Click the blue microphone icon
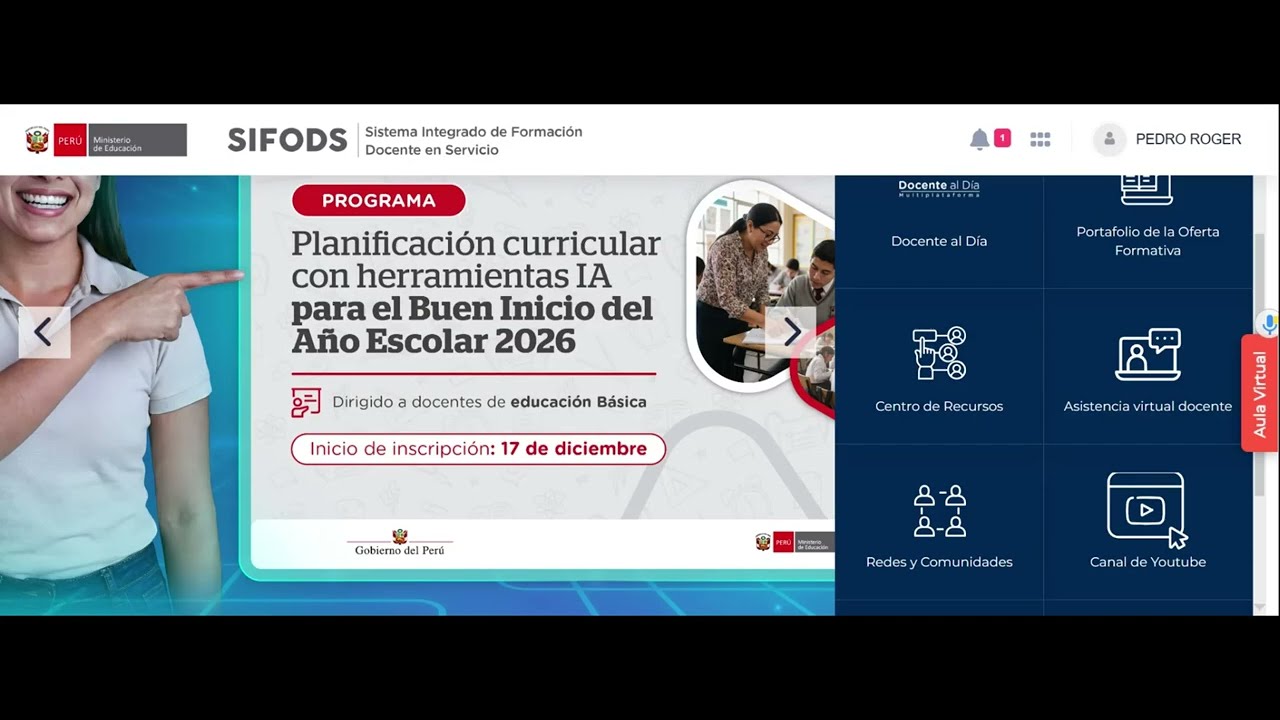The height and width of the screenshot is (720, 1280). pyautogui.click(x=1269, y=324)
